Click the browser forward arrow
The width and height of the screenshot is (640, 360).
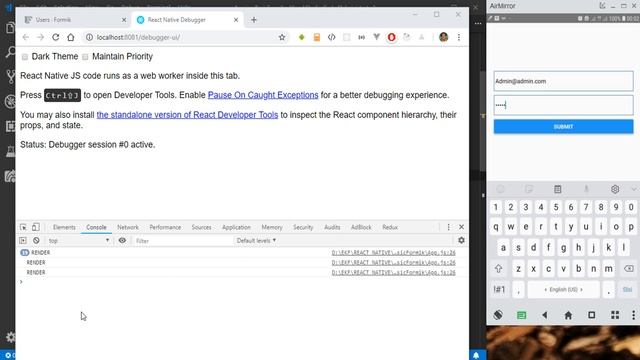pyautogui.click(x=40, y=37)
